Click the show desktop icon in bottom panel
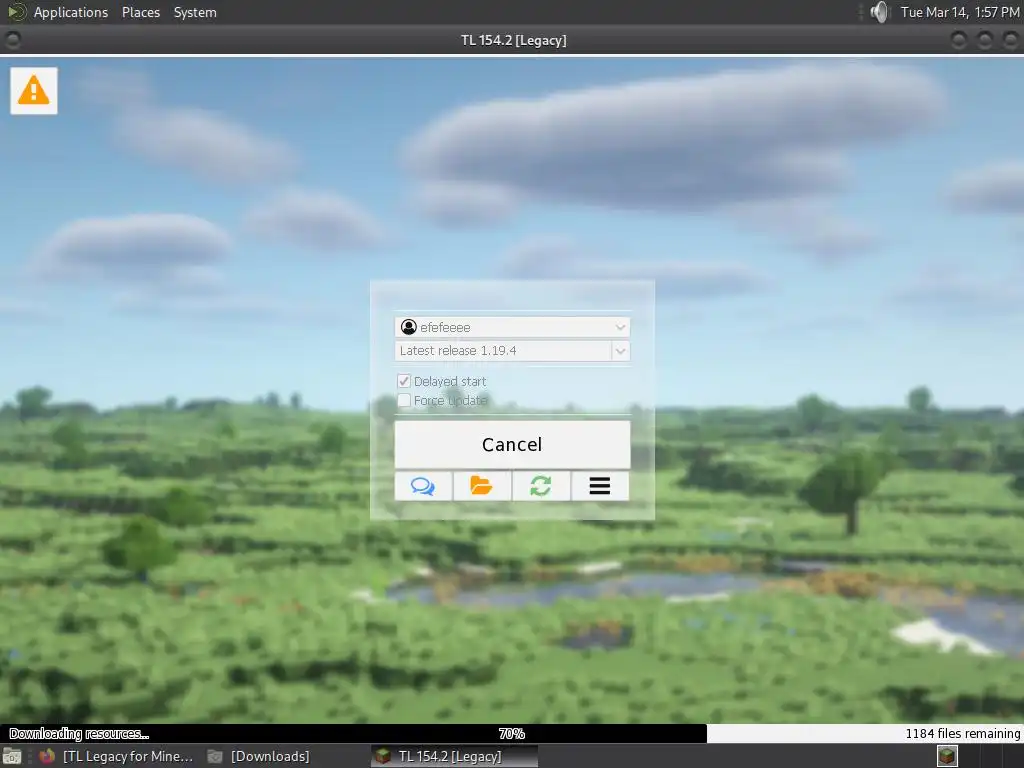This screenshot has width=1024, height=768. click(x=11, y=756)
